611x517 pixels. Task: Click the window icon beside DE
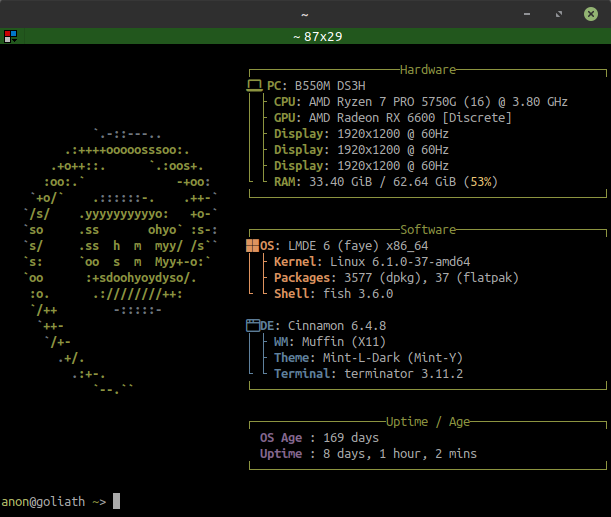253,326
